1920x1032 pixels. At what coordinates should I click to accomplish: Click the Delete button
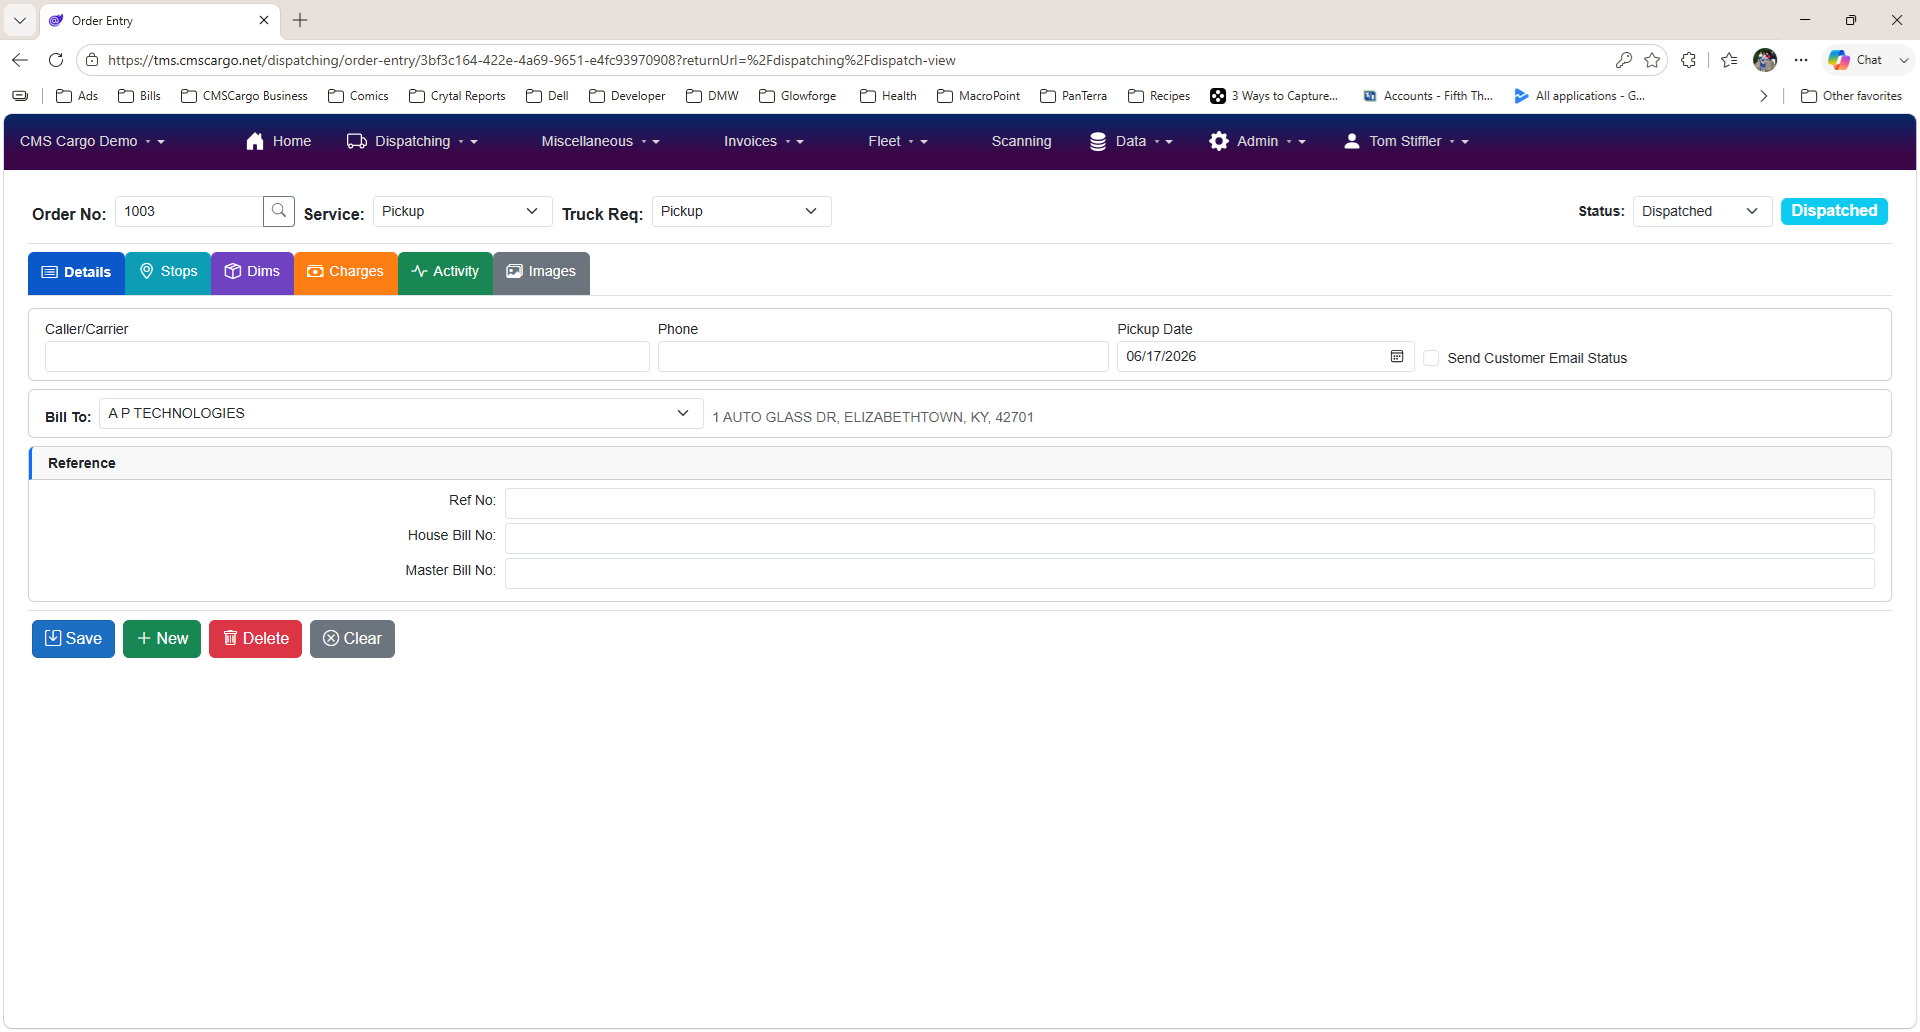pyautogui.click(x=255, y=639)
